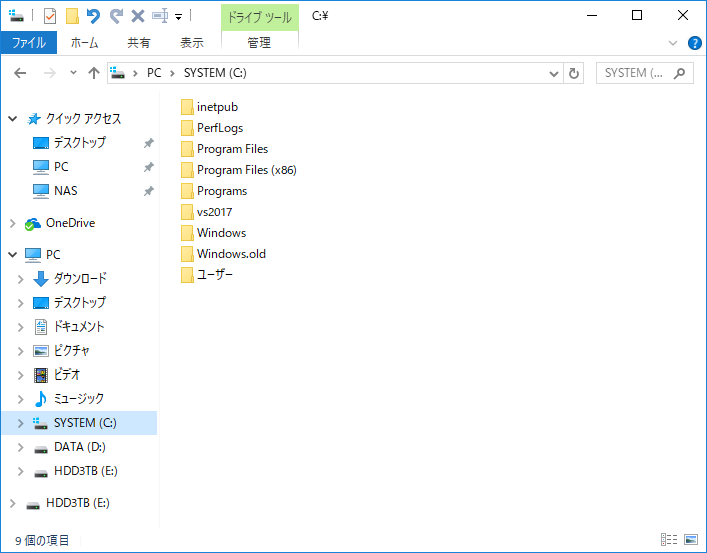The image size is (707, 553).
Task: Select ドキュメント in navigation pane
Action: (x=78, y=327)
